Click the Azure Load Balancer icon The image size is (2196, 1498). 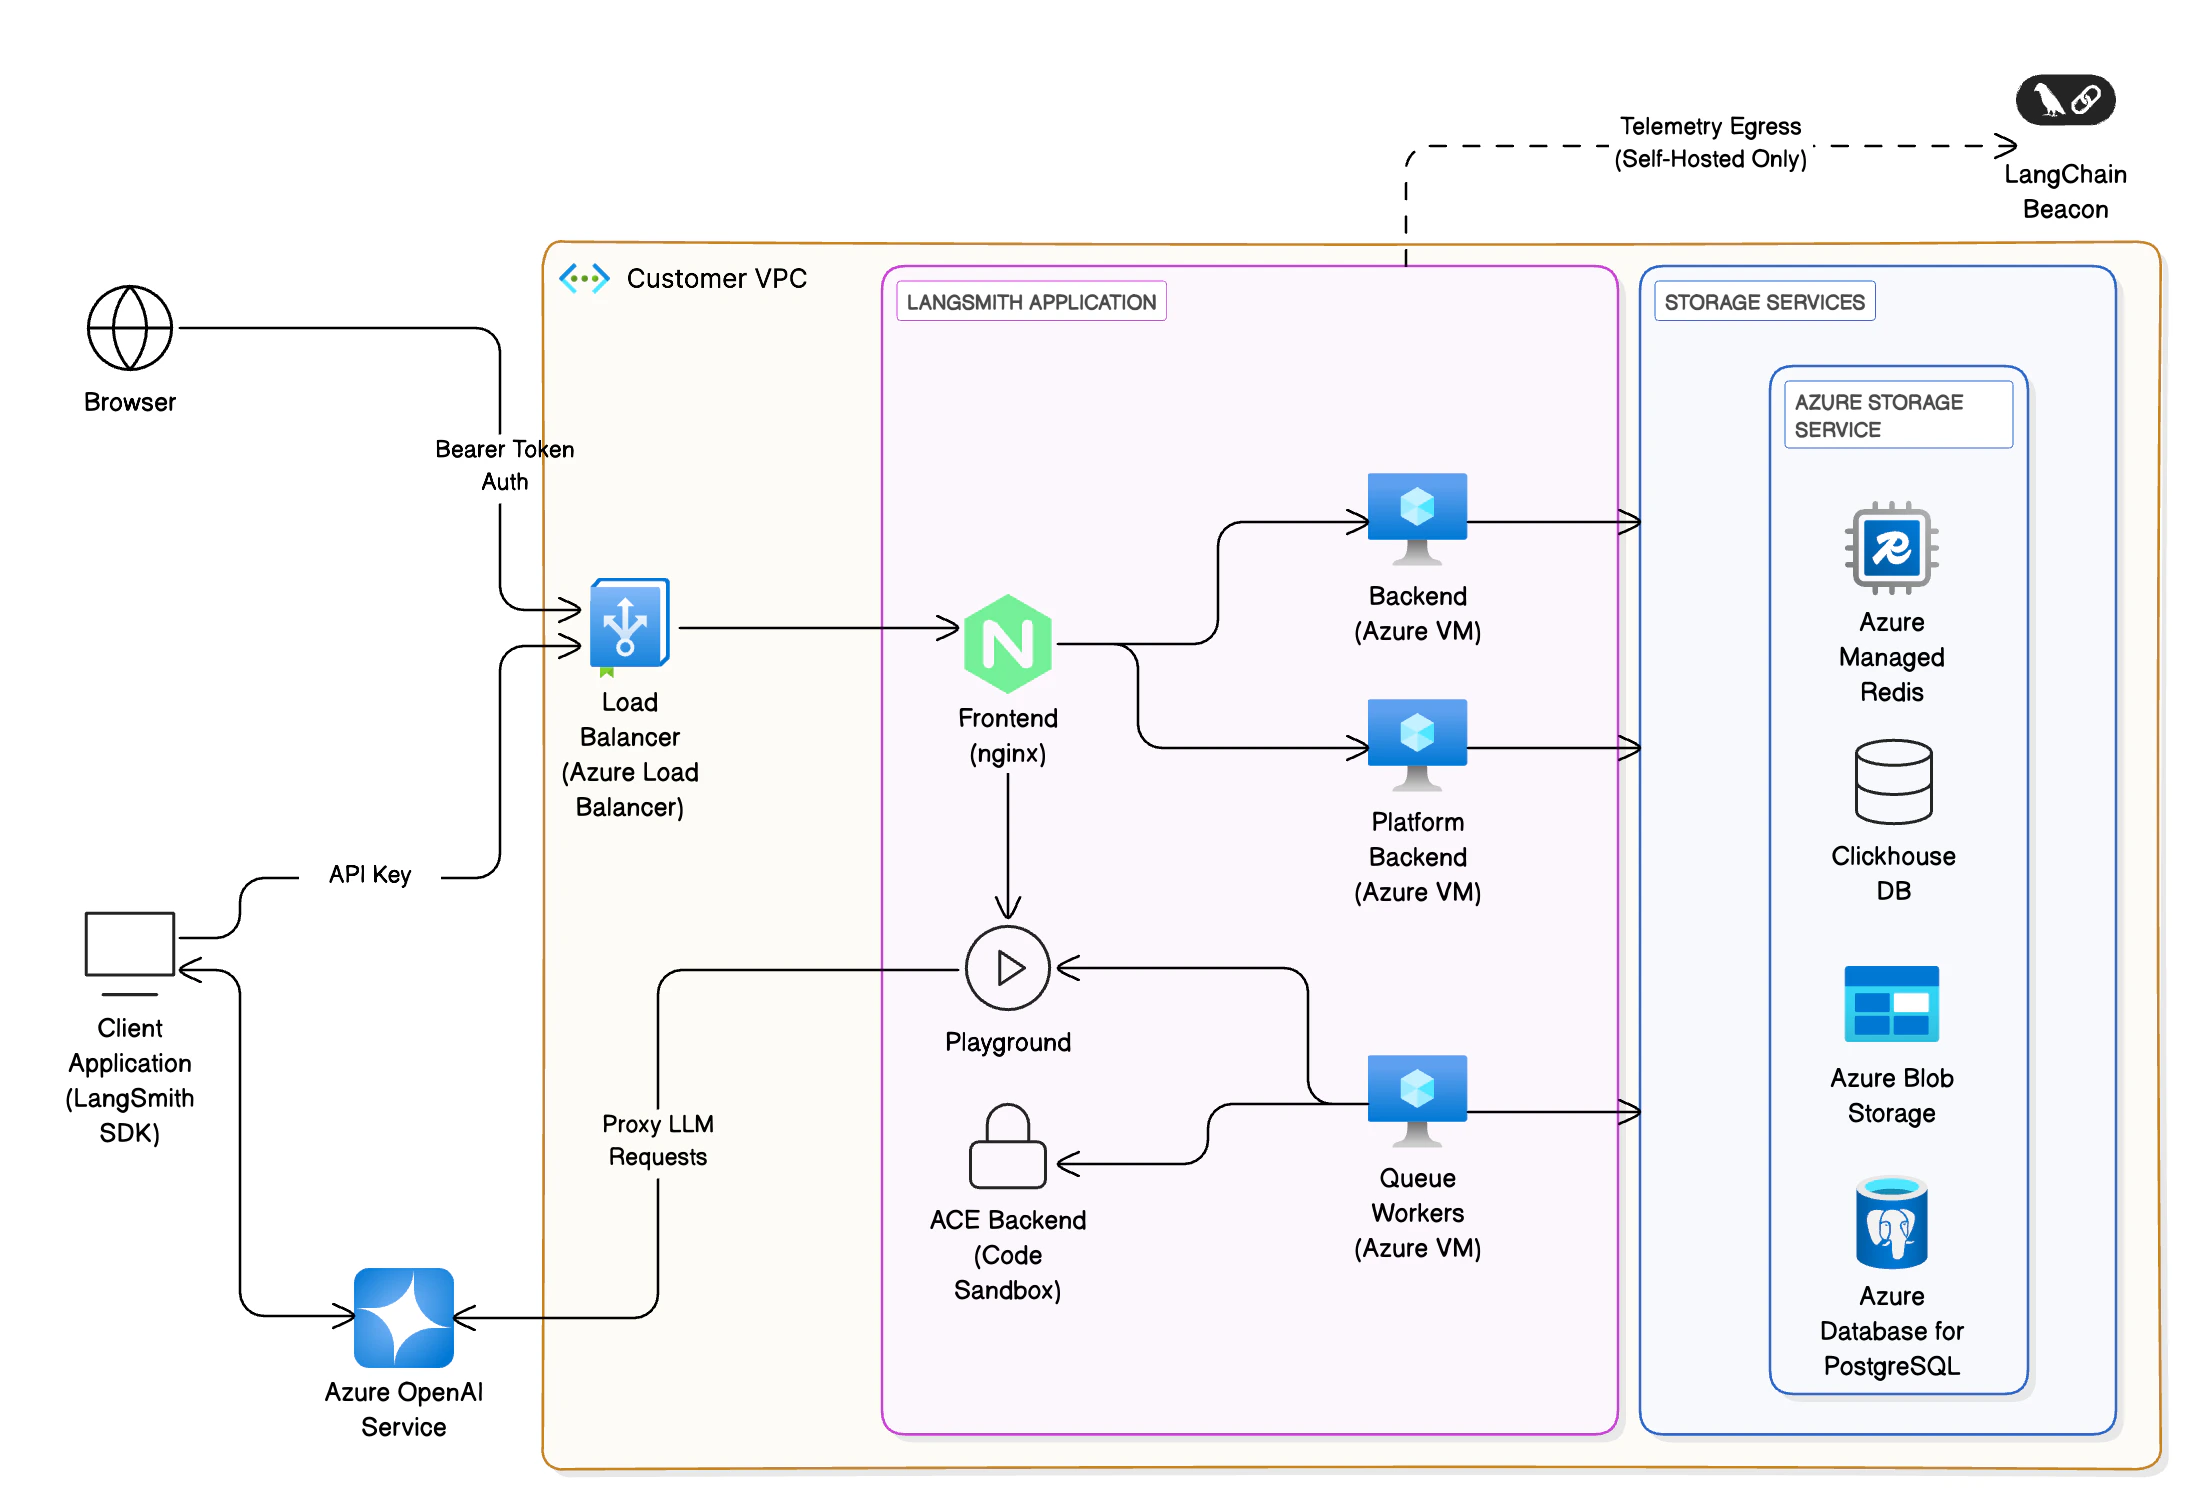(628, 622)
